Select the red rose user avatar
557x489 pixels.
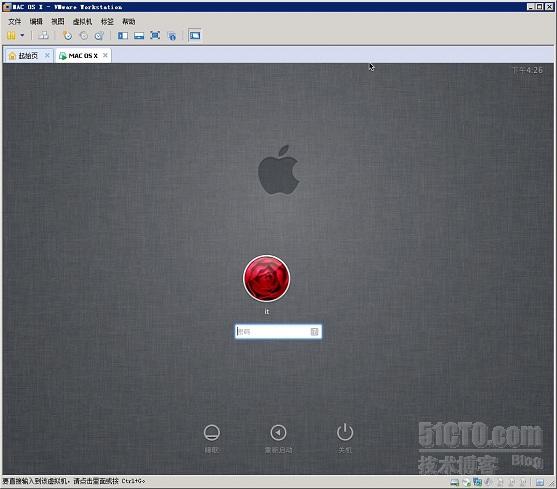267,278
